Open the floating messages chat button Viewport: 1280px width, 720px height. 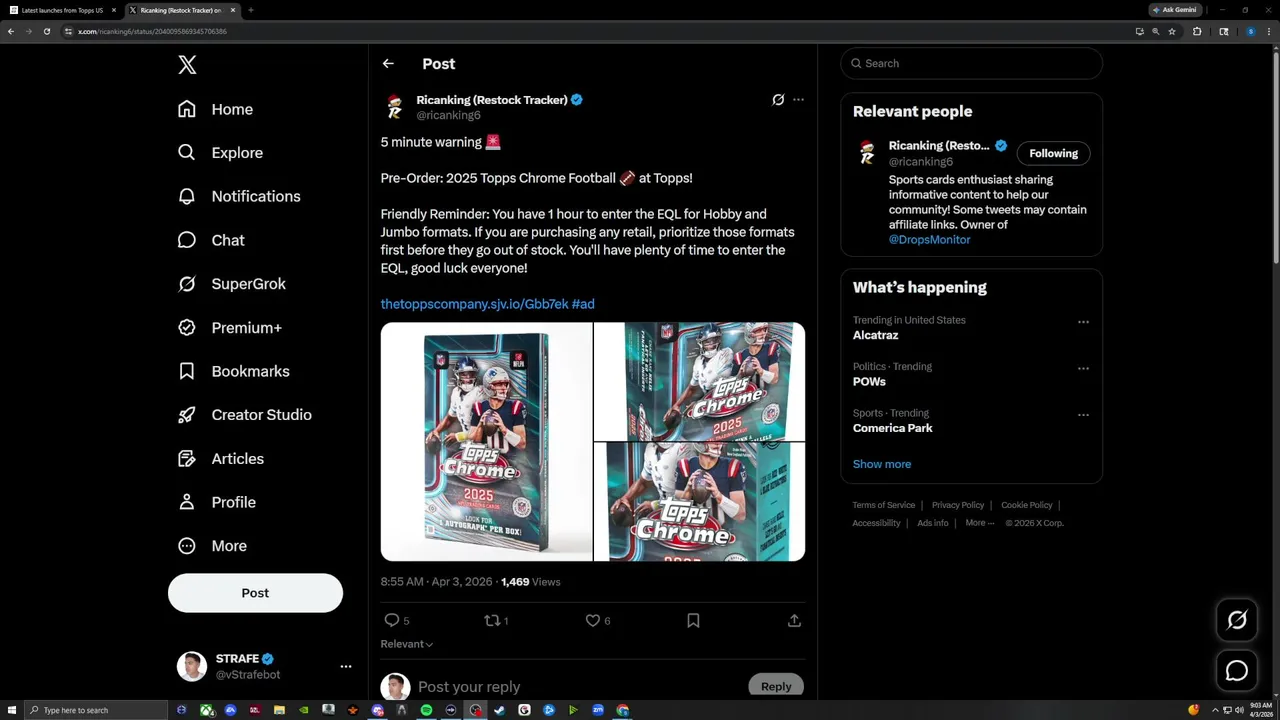coord(1237,671)
